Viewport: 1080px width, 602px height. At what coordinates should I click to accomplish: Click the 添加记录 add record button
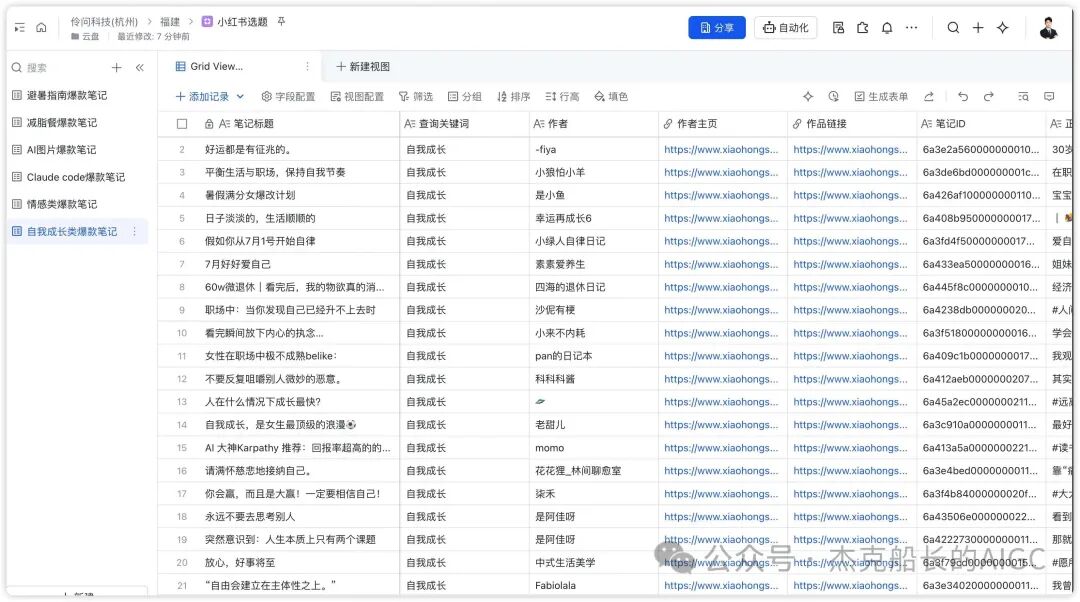tap(202, 96)
